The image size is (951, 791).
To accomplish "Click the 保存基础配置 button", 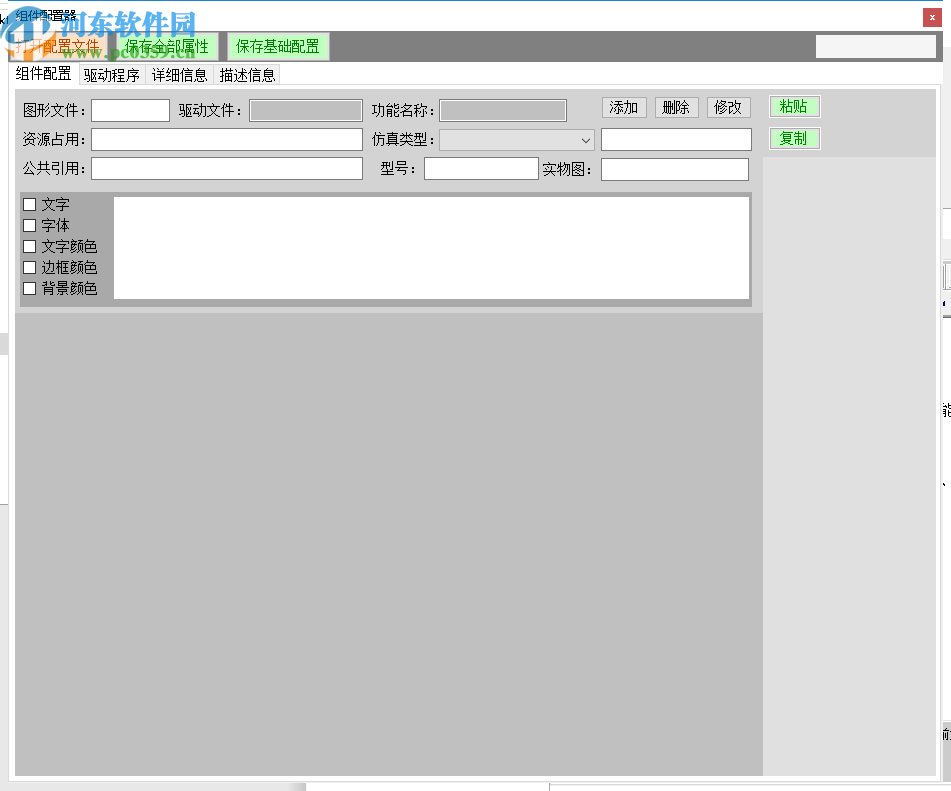I will coord(278,47).
